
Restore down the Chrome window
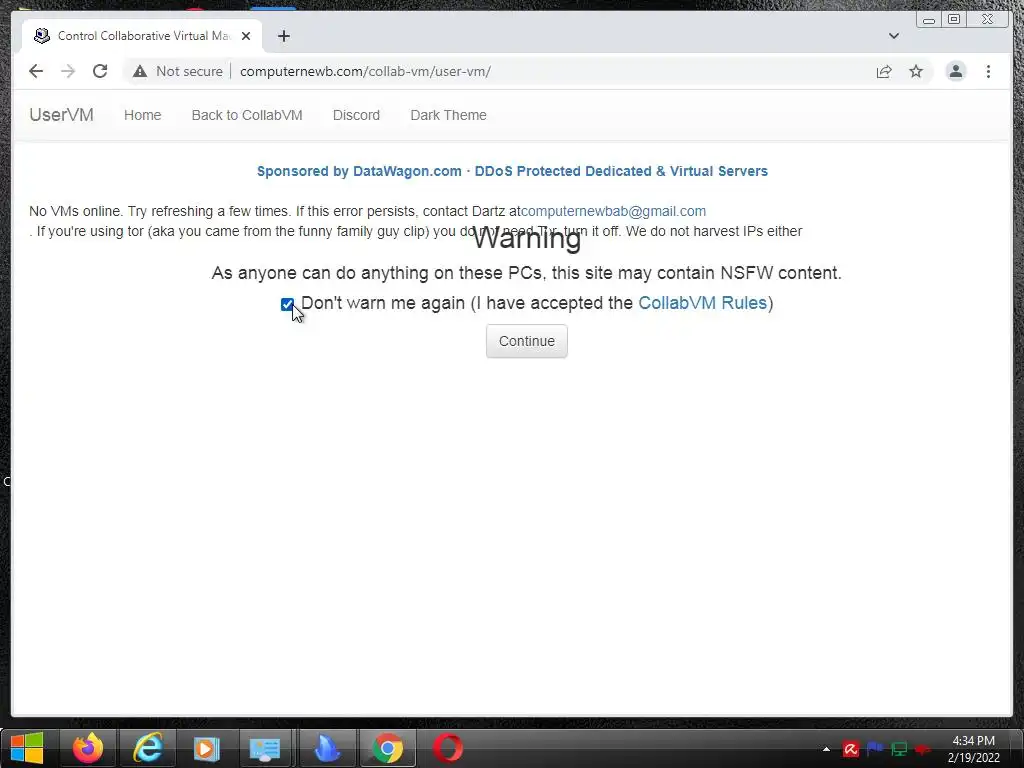coord(953,20)
